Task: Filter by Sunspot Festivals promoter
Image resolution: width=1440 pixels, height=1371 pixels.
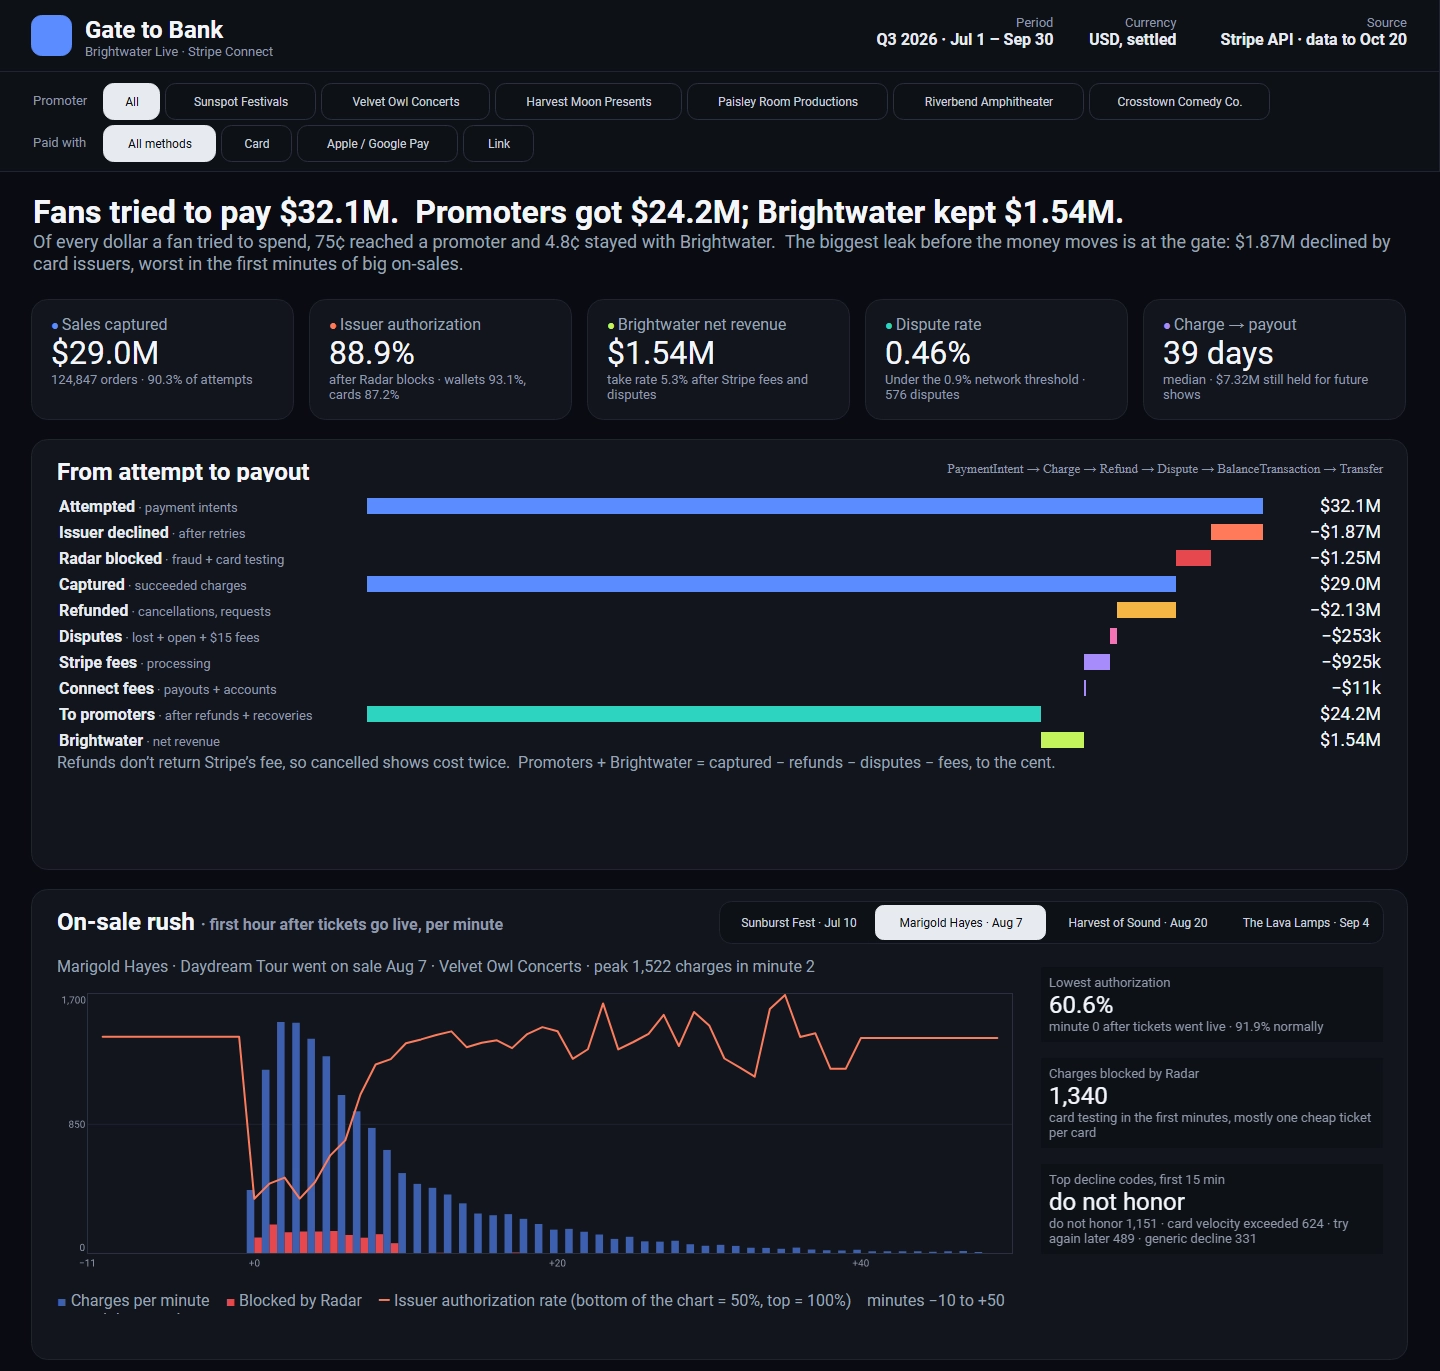Action: (241, 102)
